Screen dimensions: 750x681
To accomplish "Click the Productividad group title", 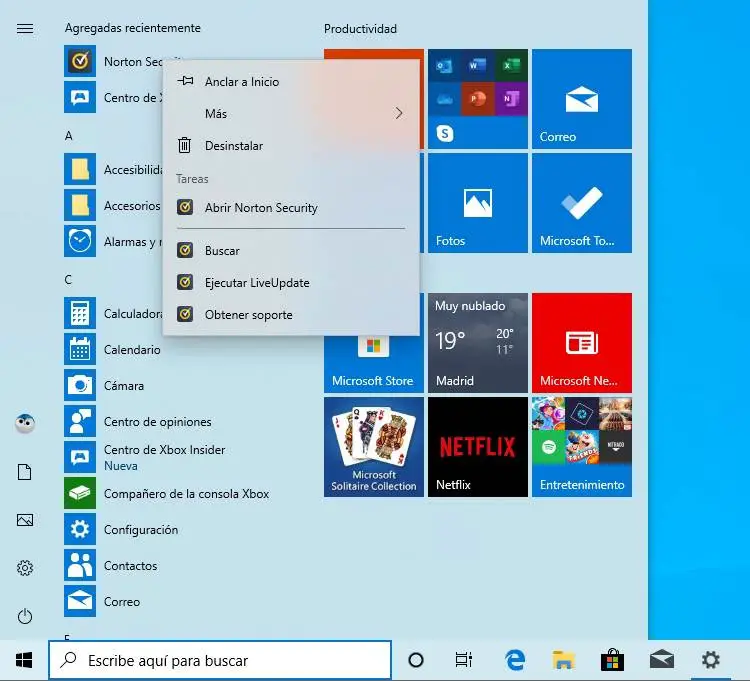I will 360,29.
